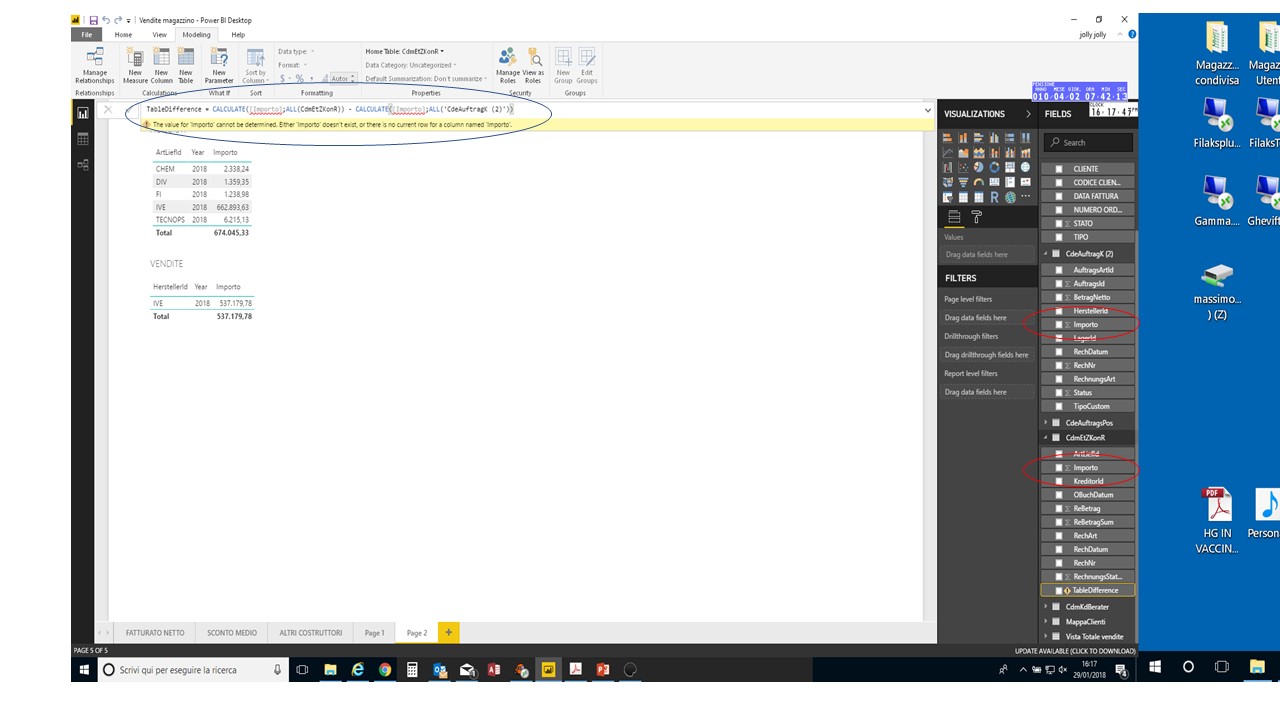Open the Format paint roller tab

(x=977, y=216)
